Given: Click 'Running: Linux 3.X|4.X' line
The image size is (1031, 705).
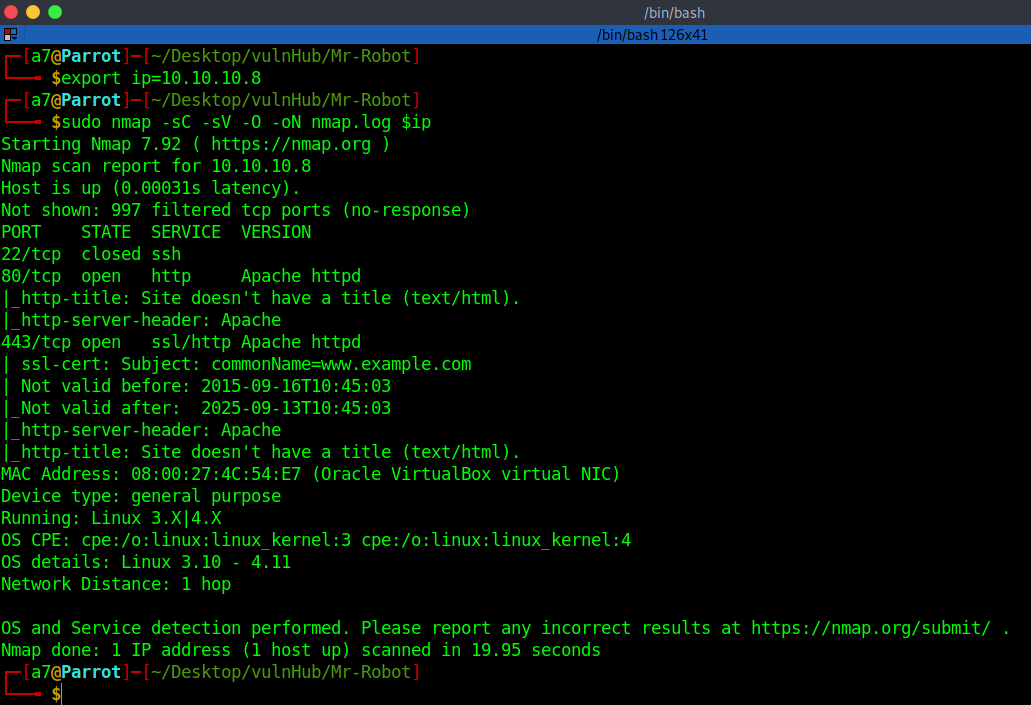Looking at the screenshot, I should [111, 518].
